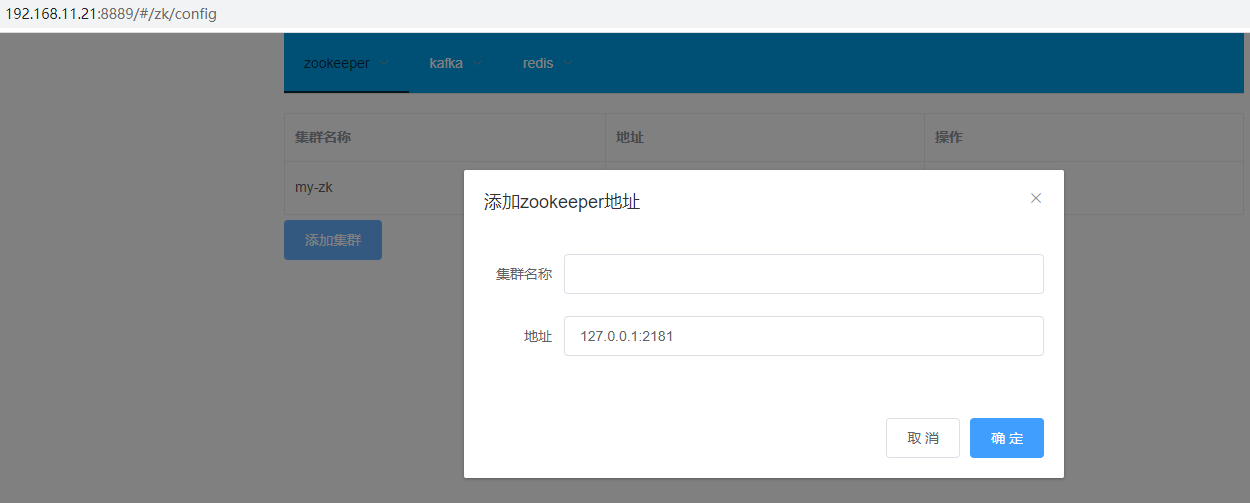
Task: Click the 集群名称 column header
Action: (x=445, y=138)
